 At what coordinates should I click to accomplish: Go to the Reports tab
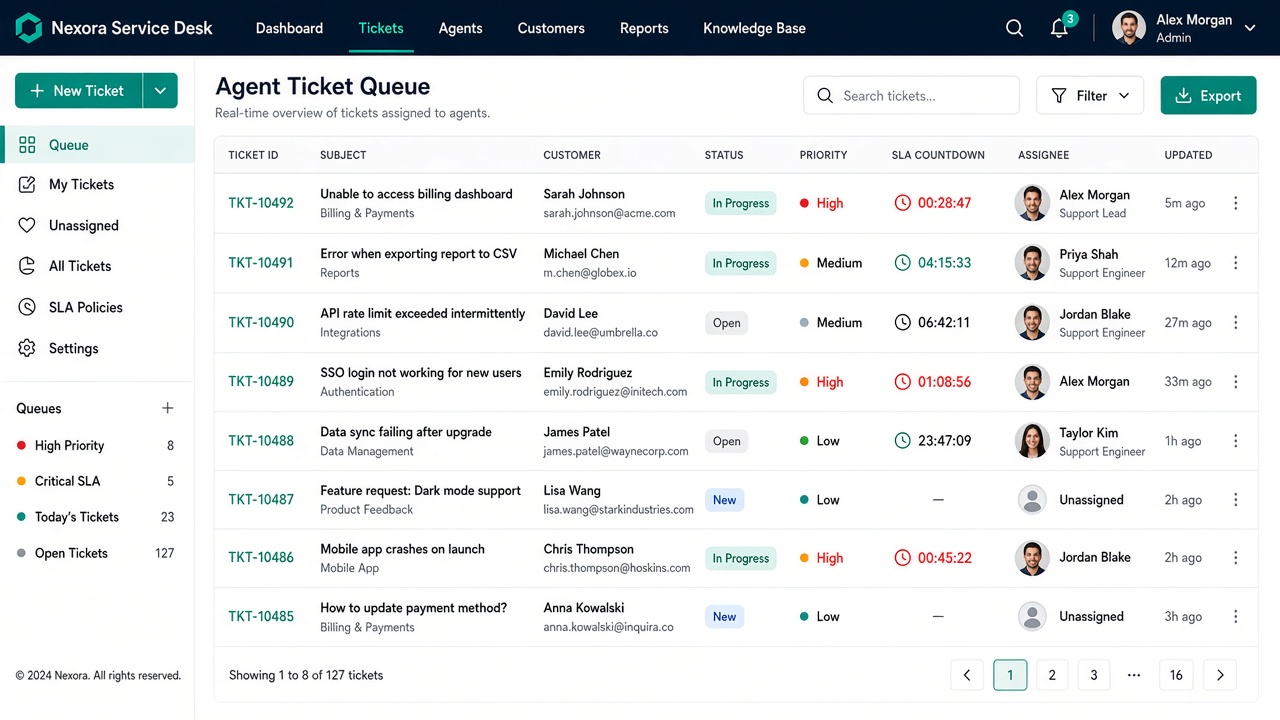pos(644,28)
